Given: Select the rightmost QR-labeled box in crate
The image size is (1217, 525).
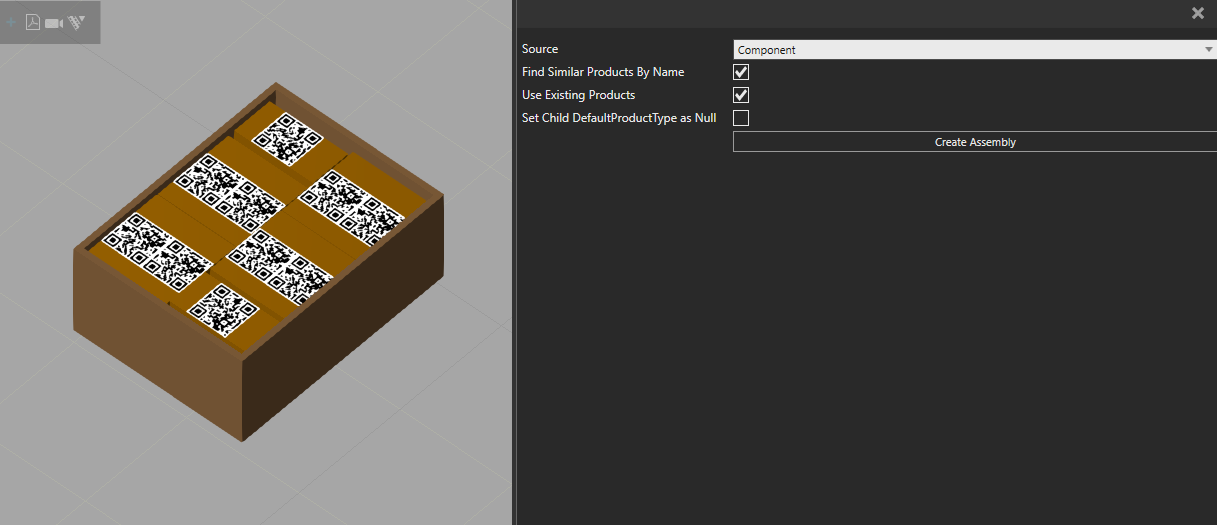Looking at the screenshot, I should point(352,204).
